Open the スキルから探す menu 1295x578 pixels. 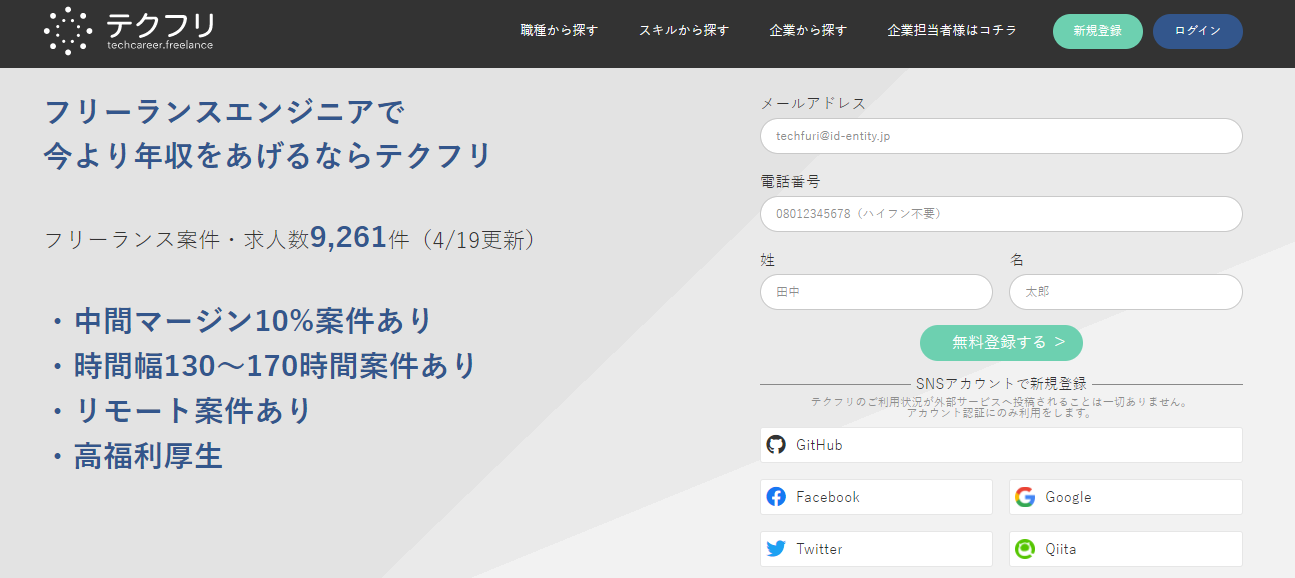pos(684,30)
